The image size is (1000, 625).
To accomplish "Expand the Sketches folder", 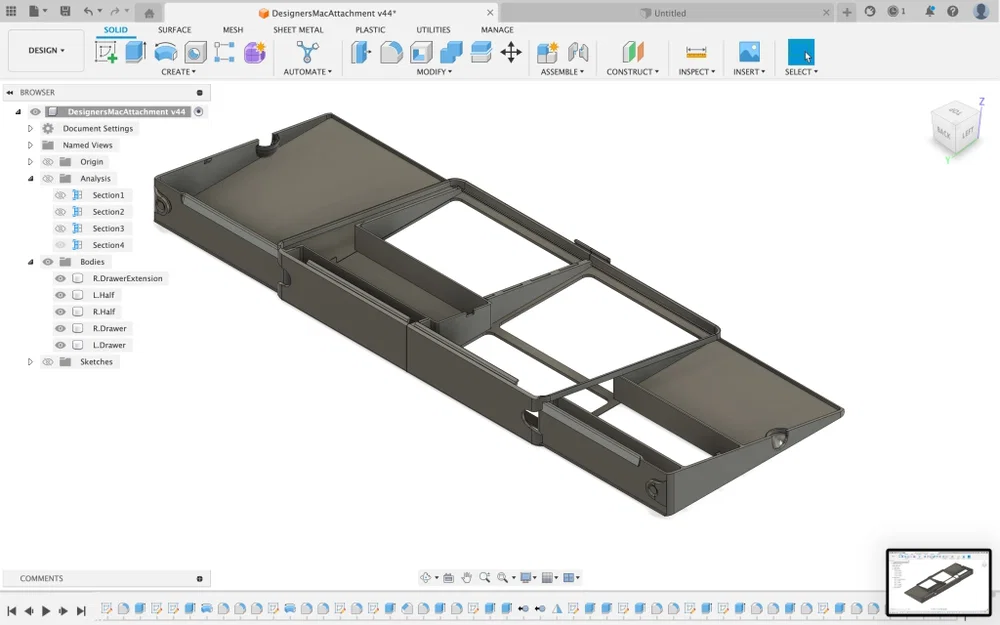I will coord(30,362).
